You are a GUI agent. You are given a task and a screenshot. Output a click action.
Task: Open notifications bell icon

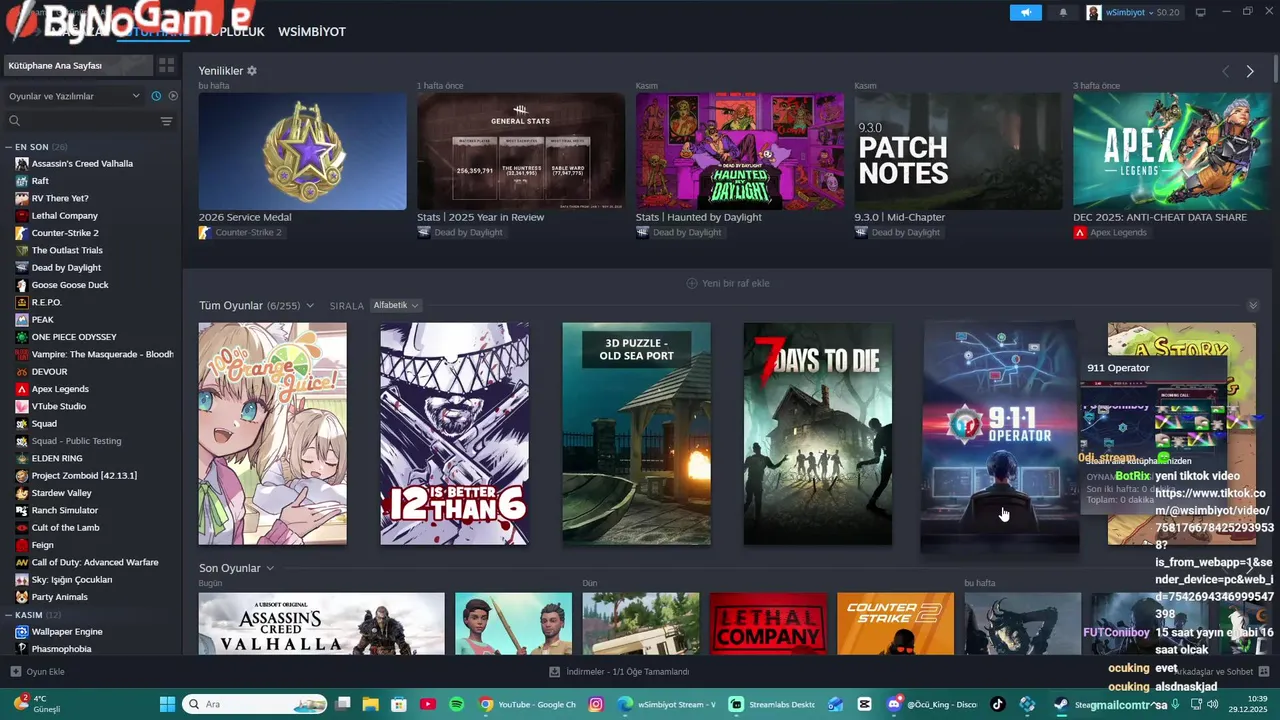click(1063, 12)
